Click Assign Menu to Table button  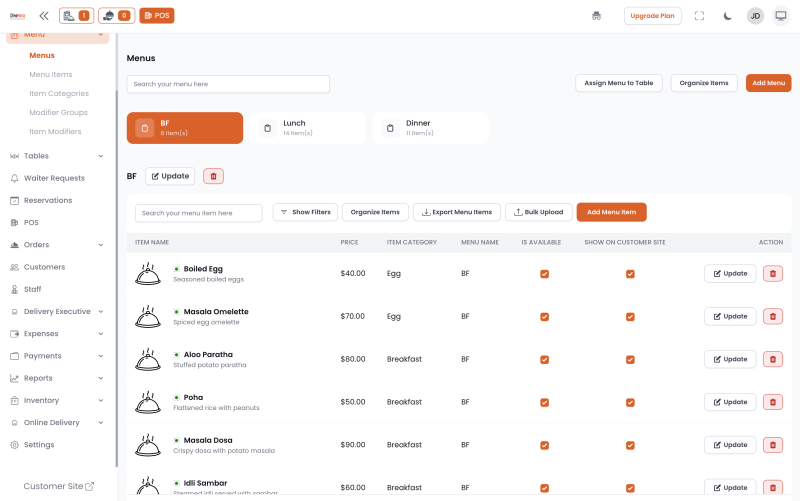618,83
